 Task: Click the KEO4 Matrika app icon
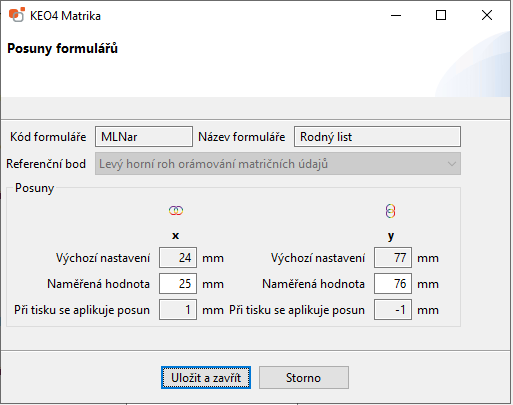pyautogui.click(x=17, y=15)
